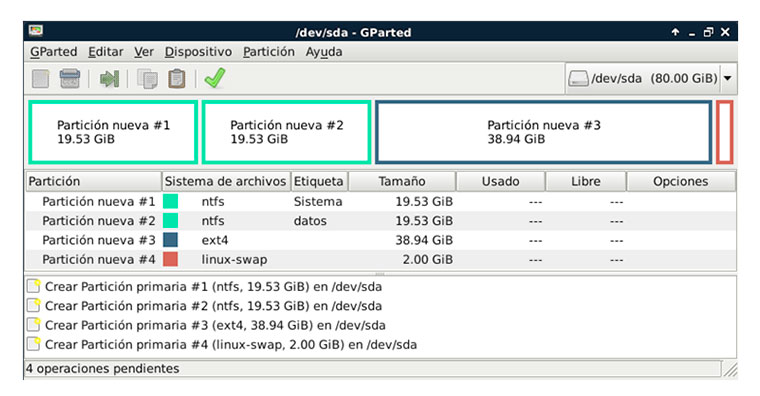Click the New partition toolbar icon
The image size is (760, 396).
41,79
